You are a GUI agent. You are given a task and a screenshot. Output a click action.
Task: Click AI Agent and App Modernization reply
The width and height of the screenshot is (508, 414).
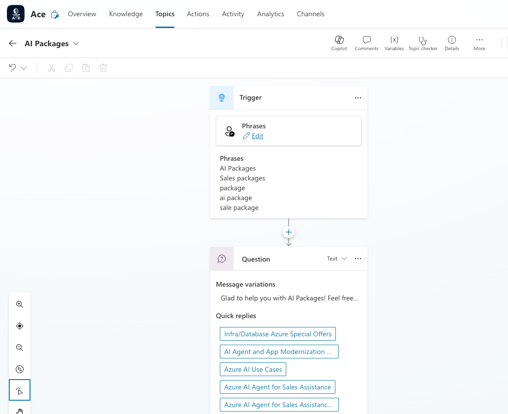pyautogui.click(x=279, y=352)
